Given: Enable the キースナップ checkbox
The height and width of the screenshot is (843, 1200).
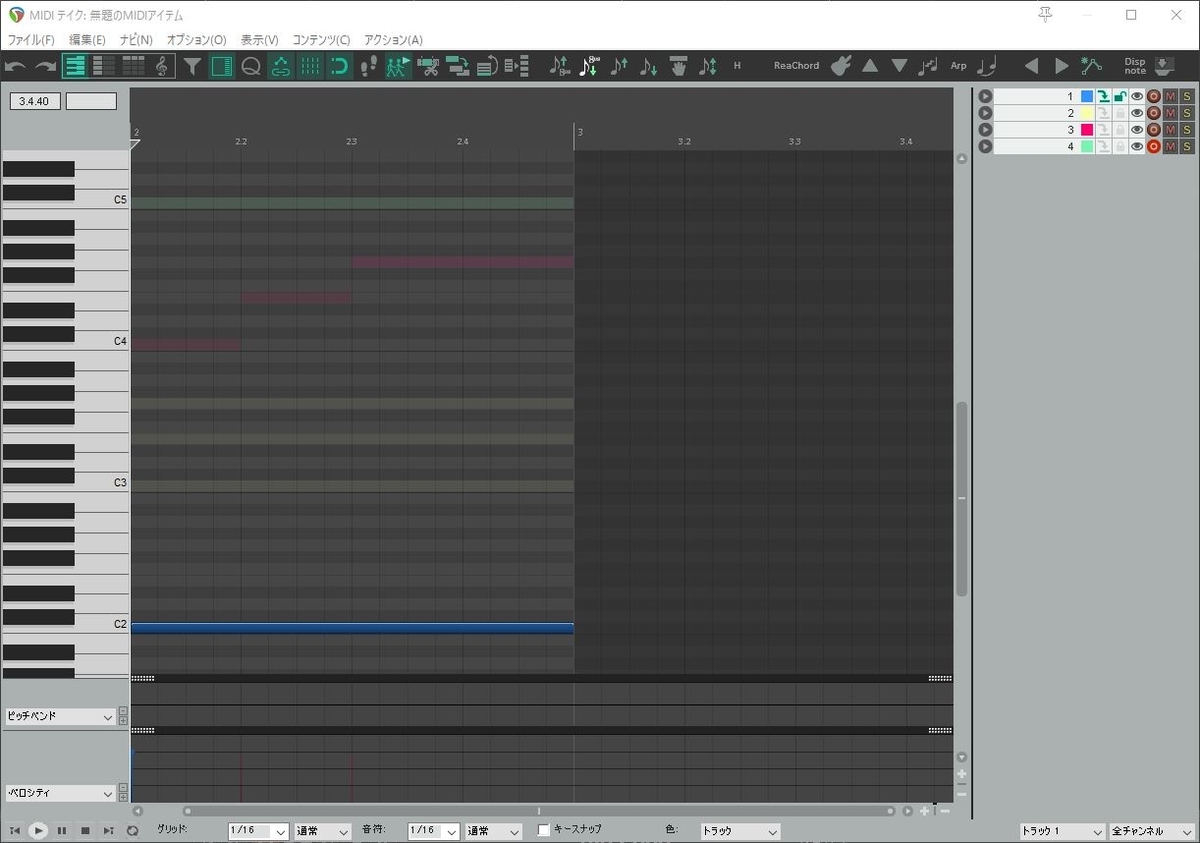Looking at the screenshot, I should [x=544, y=830].
